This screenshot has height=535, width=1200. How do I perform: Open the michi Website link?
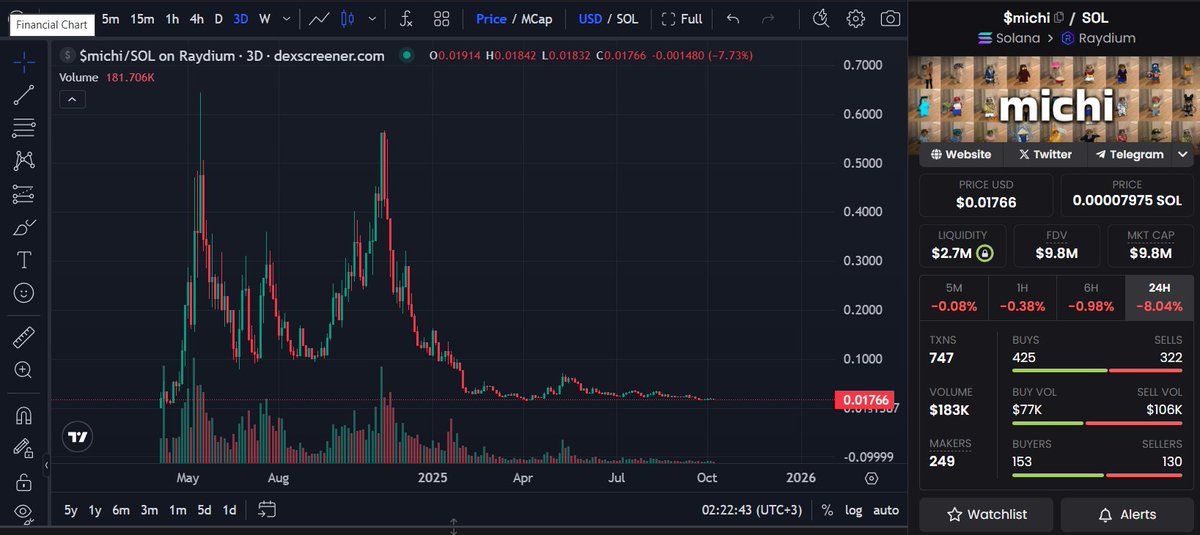[961, 154]
